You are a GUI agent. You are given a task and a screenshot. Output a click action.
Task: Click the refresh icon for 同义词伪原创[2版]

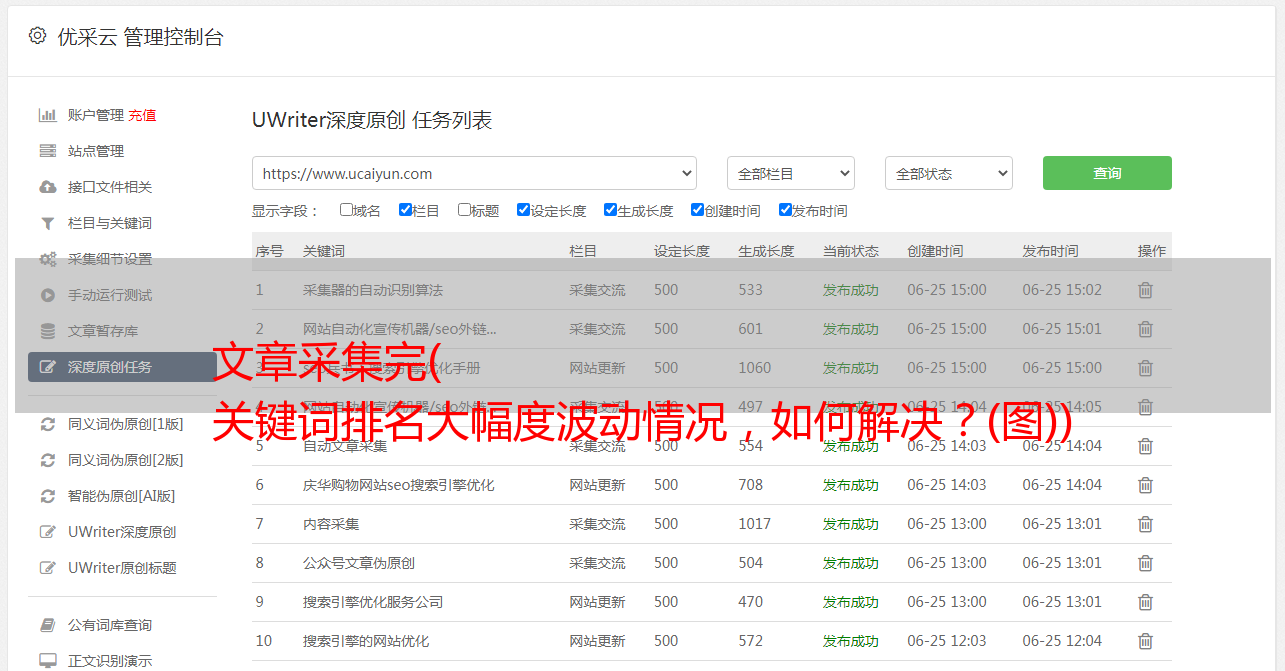click(x=47, y=460)
